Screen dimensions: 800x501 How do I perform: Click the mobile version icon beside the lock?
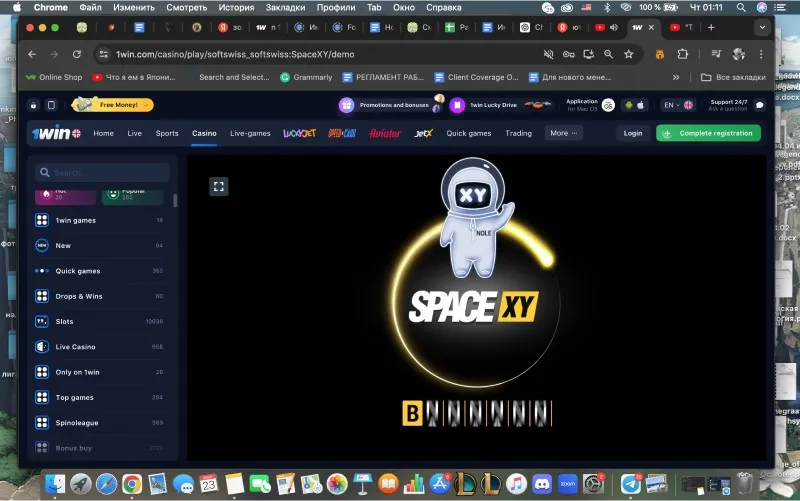click(52, 105)
